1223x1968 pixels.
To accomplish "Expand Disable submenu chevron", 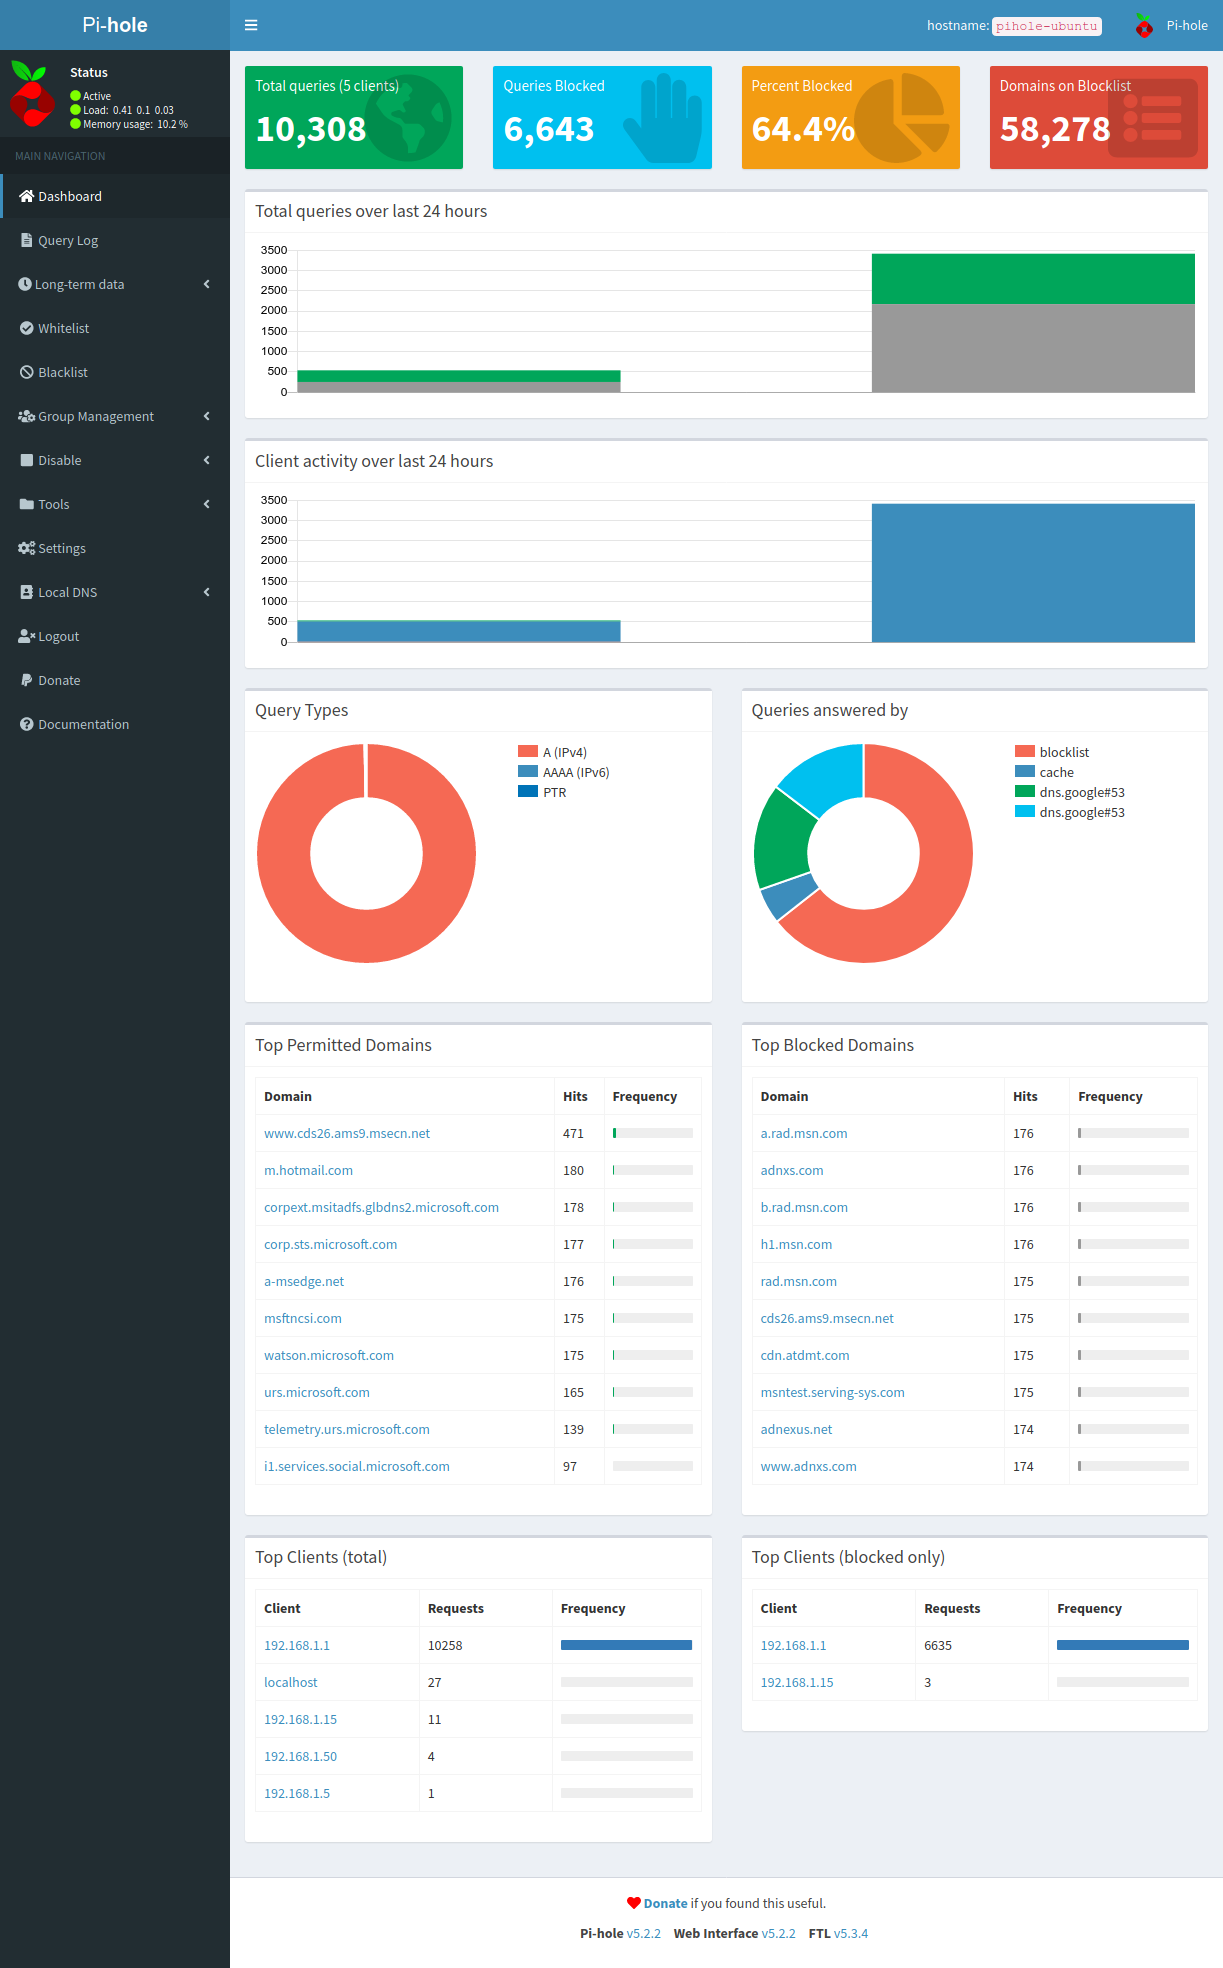I will click(207, 460).
